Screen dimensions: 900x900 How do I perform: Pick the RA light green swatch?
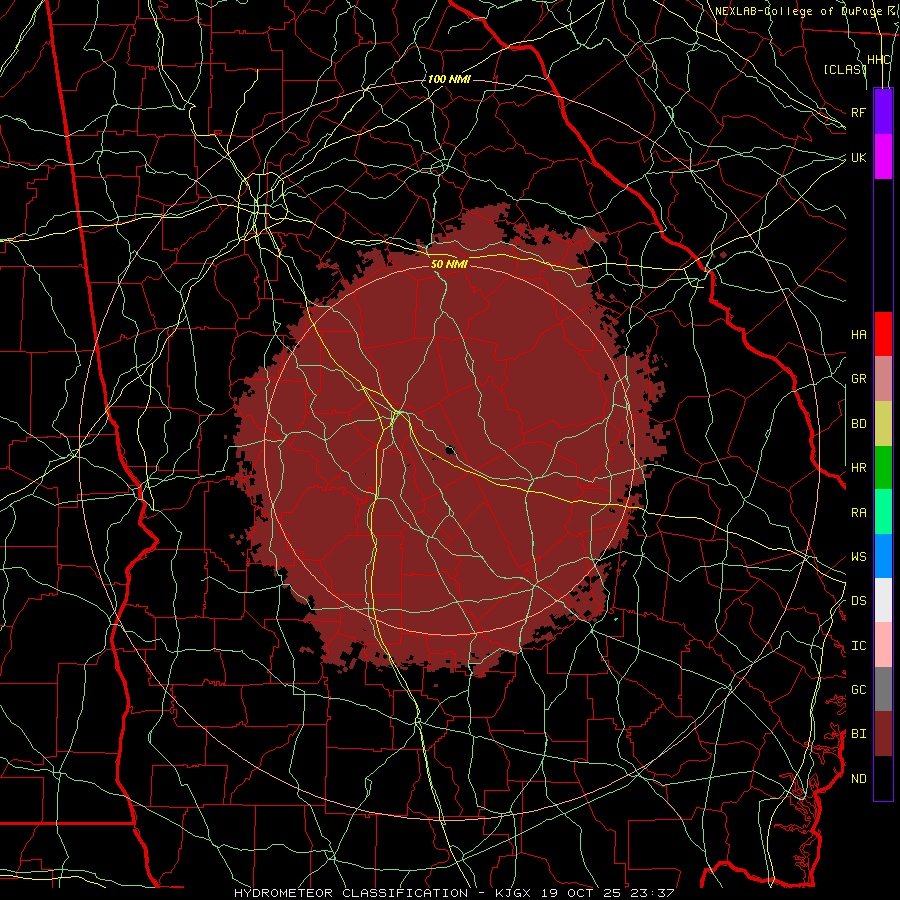point(883,512)
